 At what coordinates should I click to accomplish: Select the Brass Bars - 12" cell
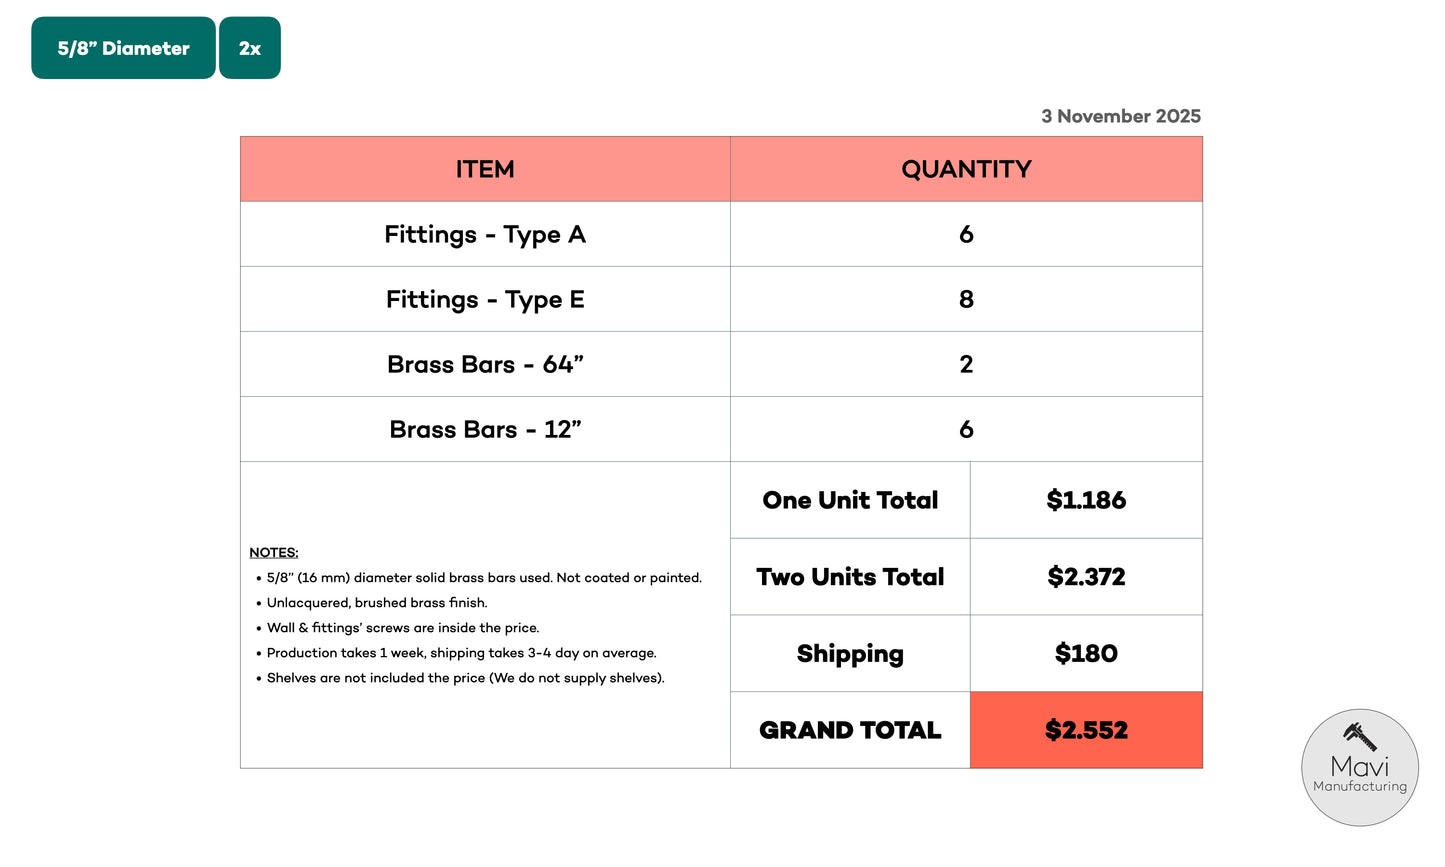tap(485, 429)
